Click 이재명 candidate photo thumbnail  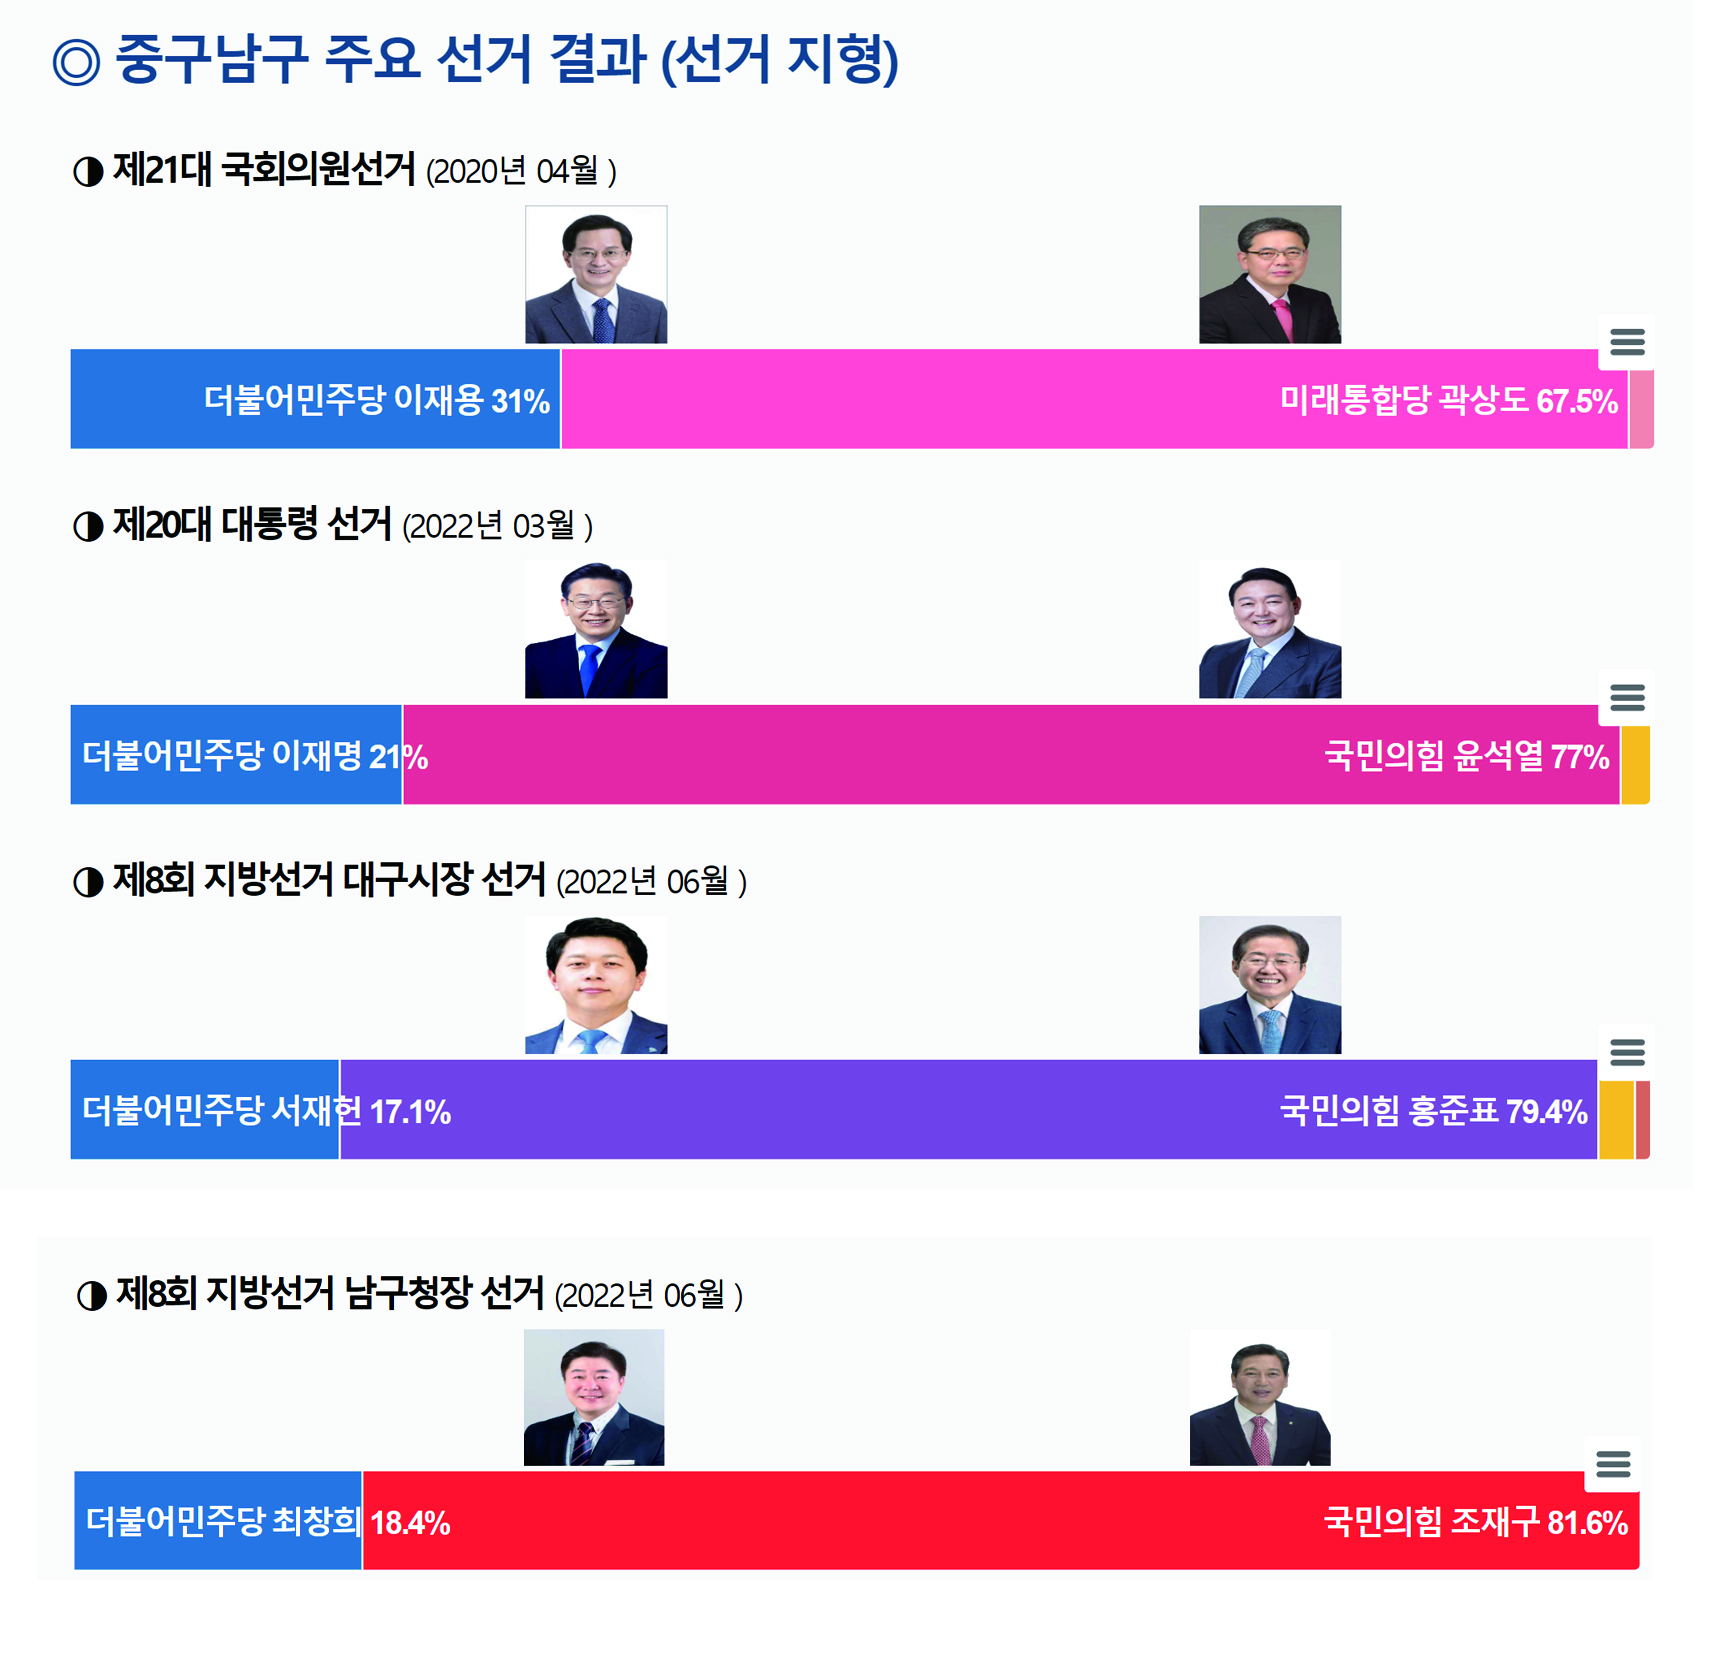pyautogui.click(x=596, y=630)
